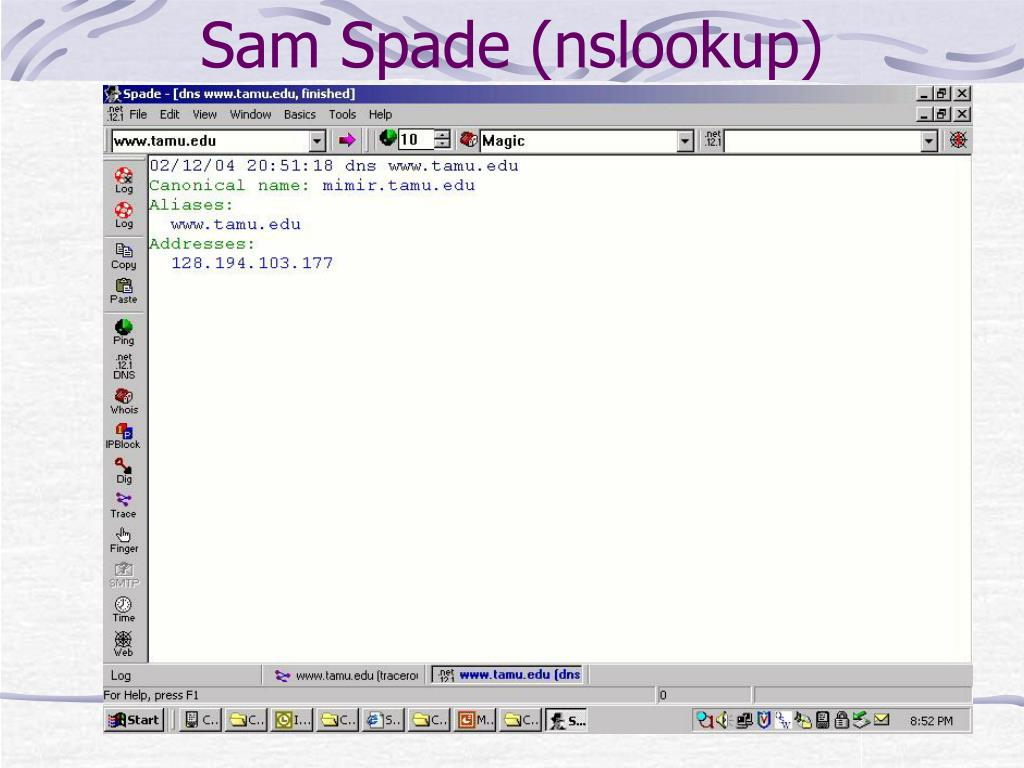This screenshot has width=1024, height=768.
Task: Click the Magic whois server field
Action: pos(579,140)
